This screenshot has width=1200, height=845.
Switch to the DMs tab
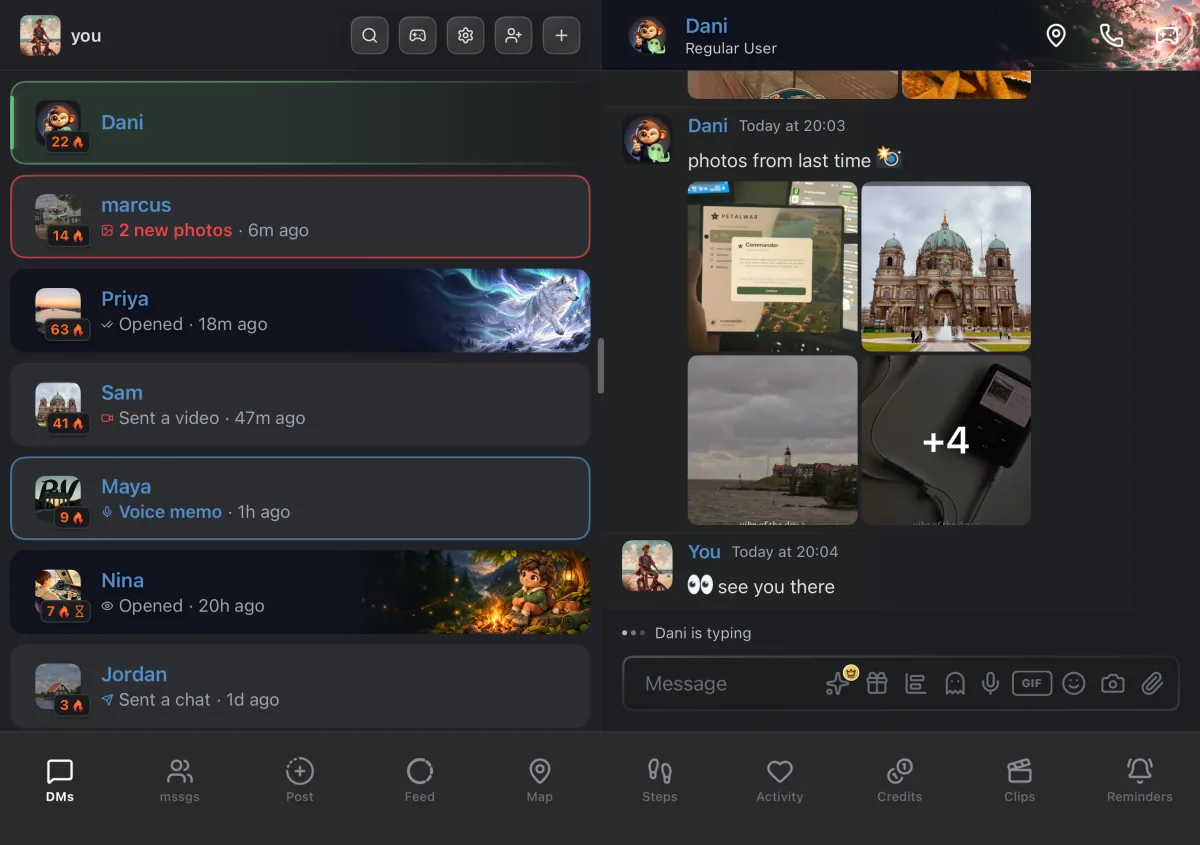click(x=60, y=781)
